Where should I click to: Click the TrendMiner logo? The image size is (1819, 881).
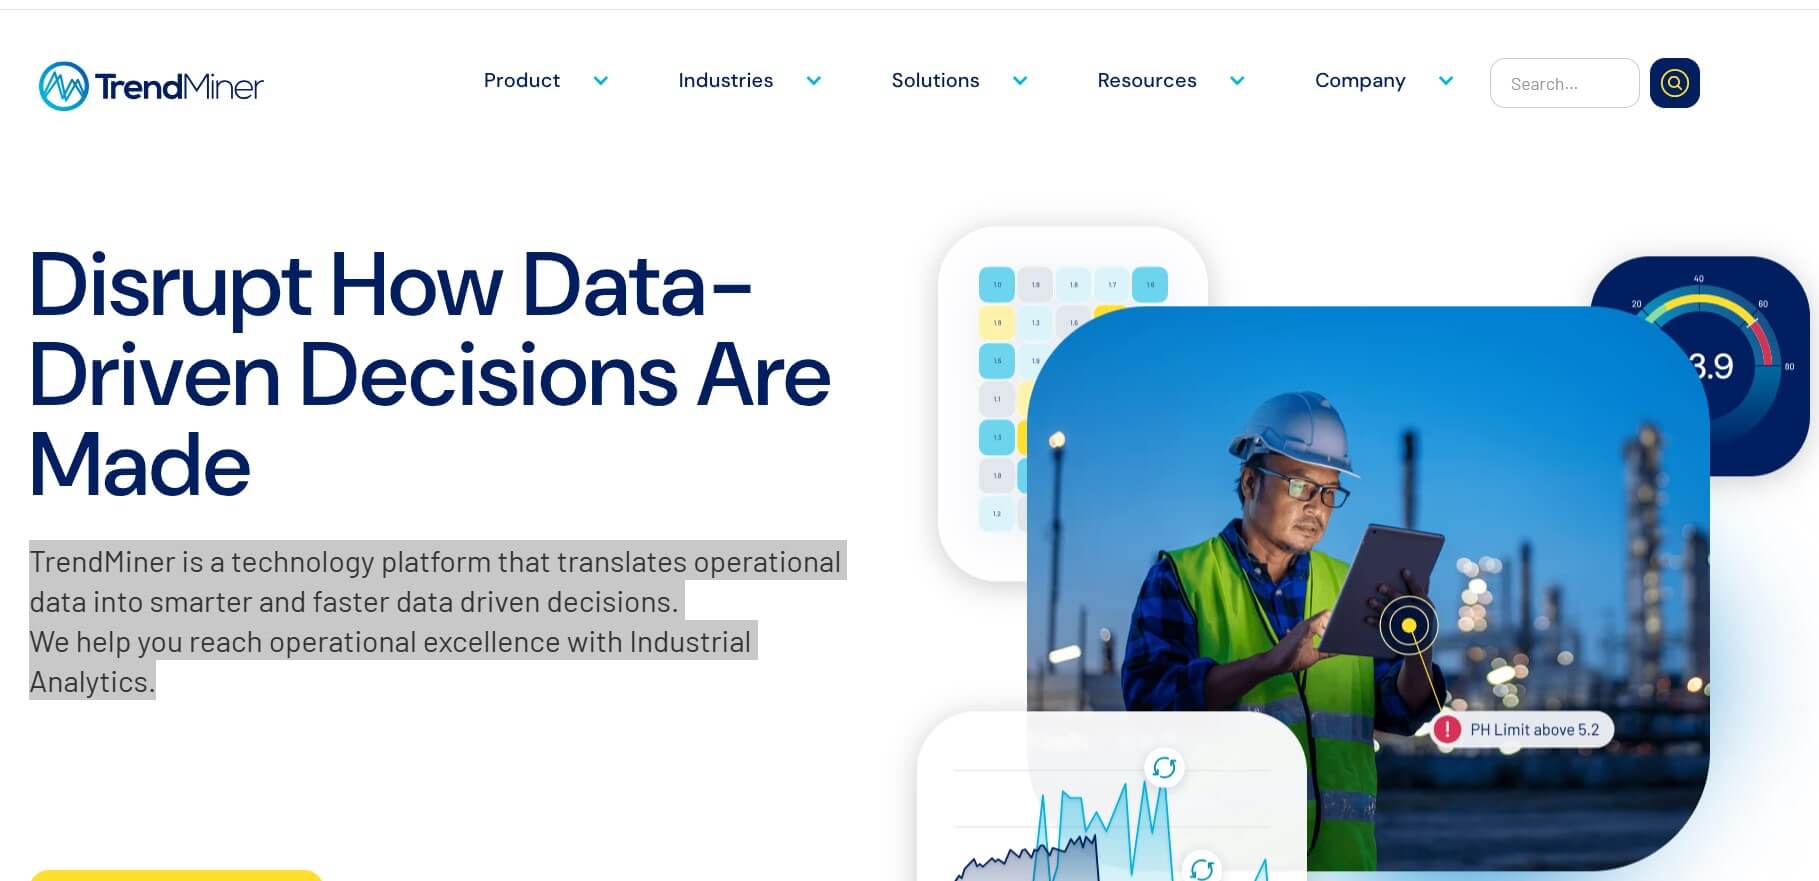(x=151, y=86)
